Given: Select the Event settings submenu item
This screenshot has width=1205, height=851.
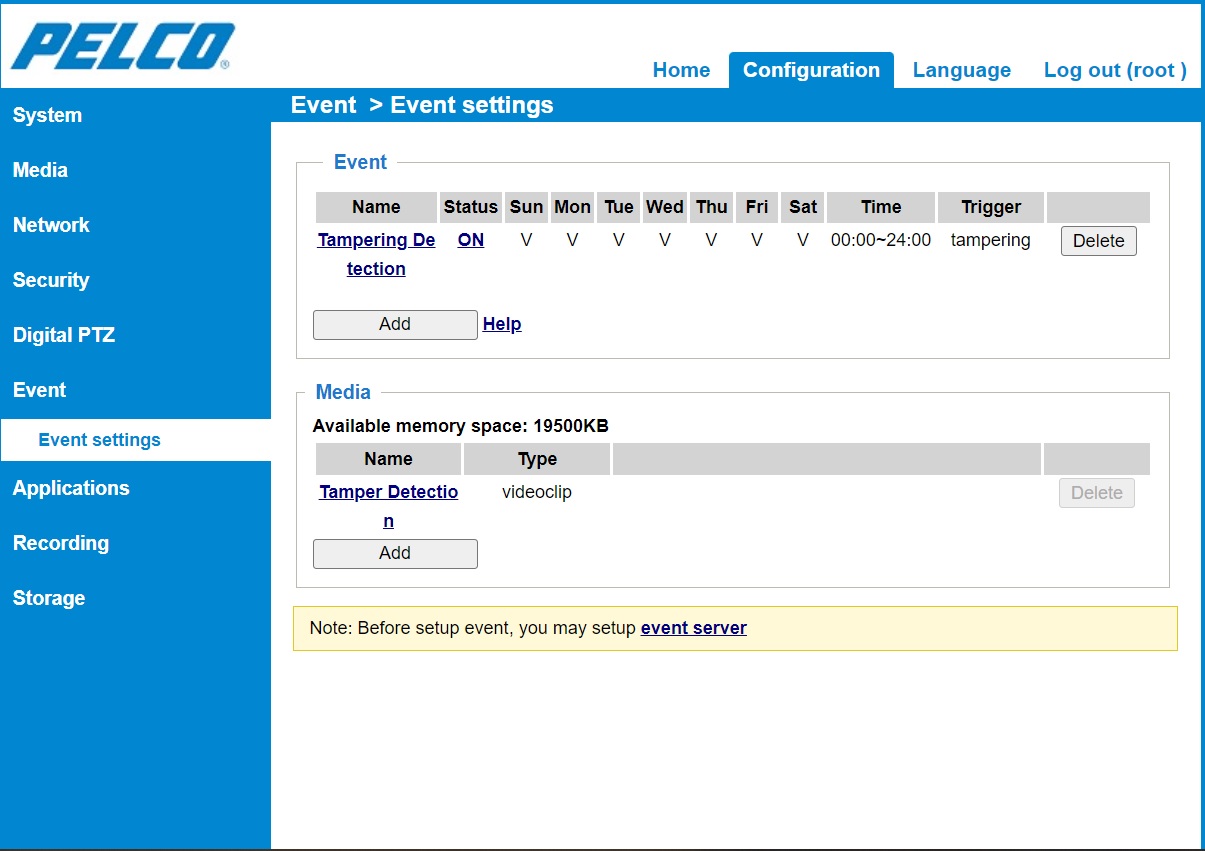Looking at the screenshot, I should (99, 440).
